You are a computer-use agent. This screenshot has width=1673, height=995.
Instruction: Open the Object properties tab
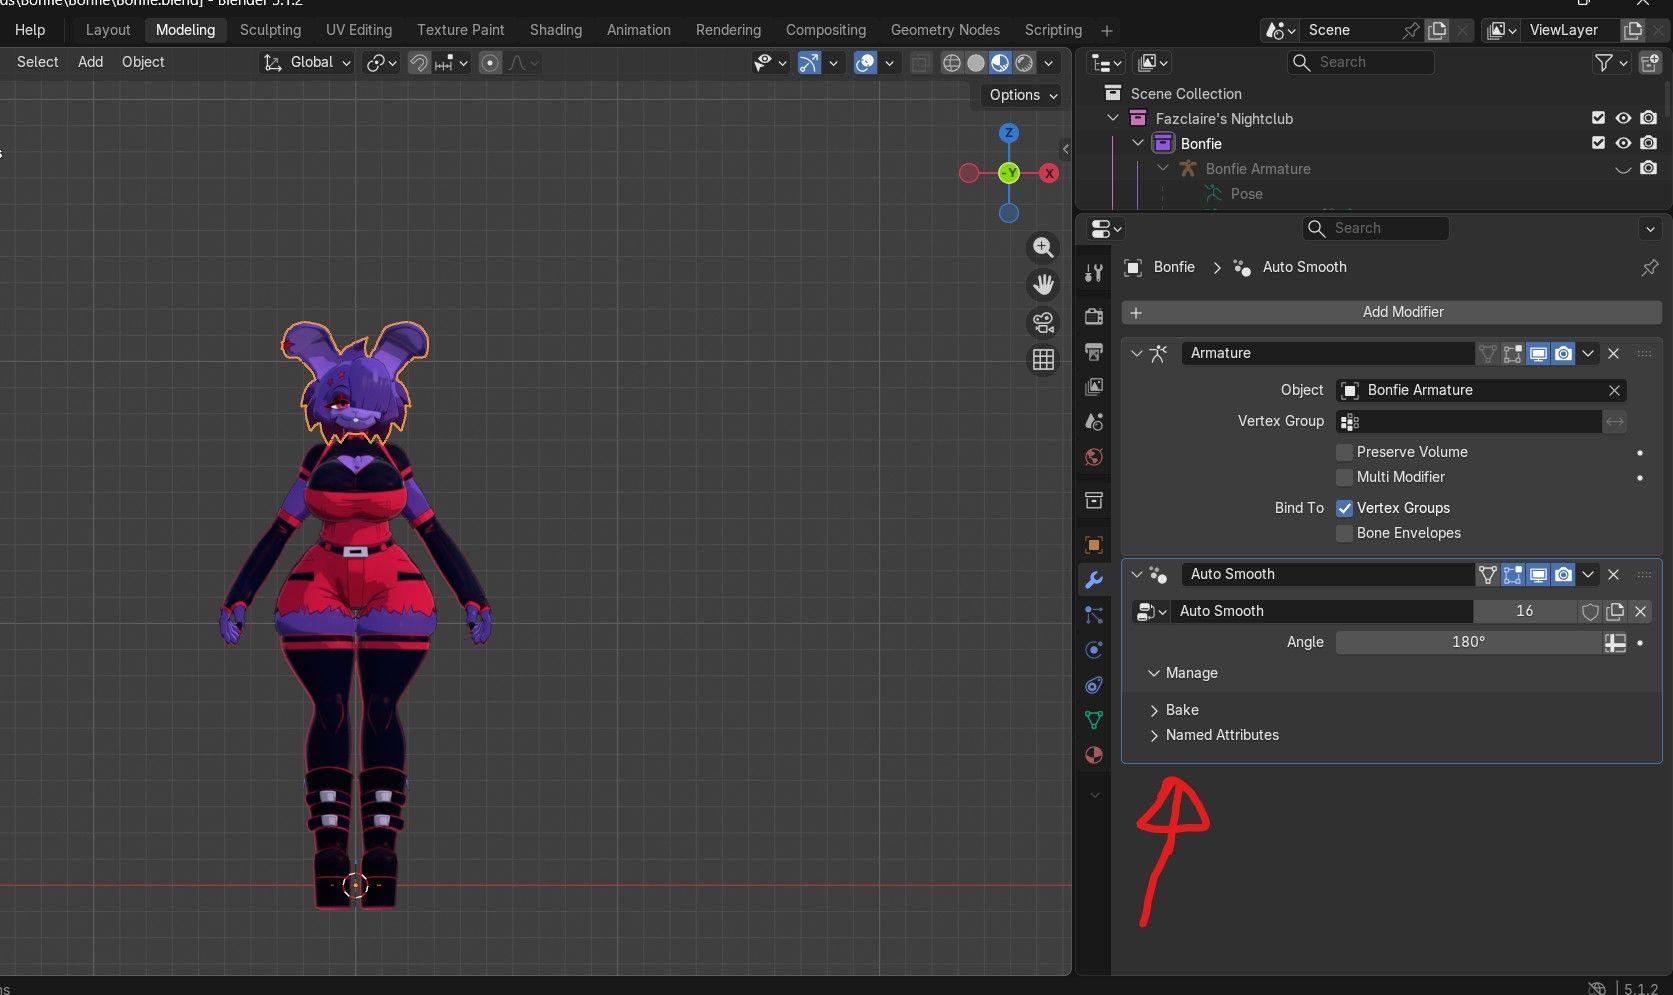pos(1094,545)
